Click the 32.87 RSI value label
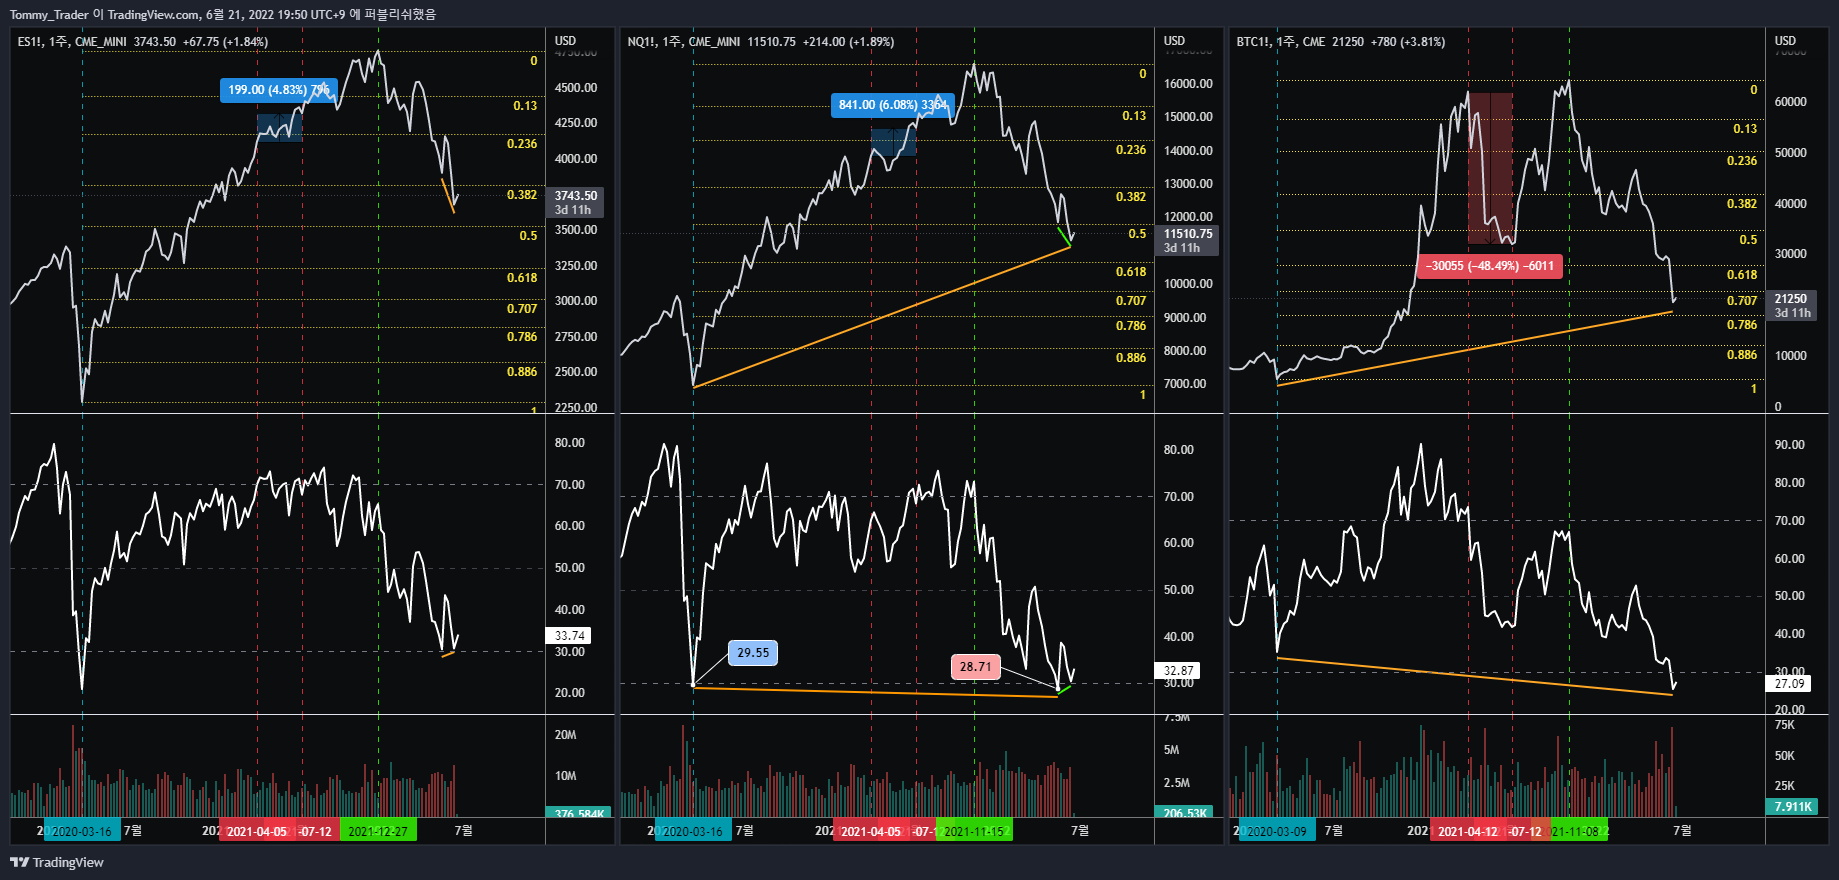This screenshot has height=880, width=1839. pyautogui.click(x=1178, y=671)
